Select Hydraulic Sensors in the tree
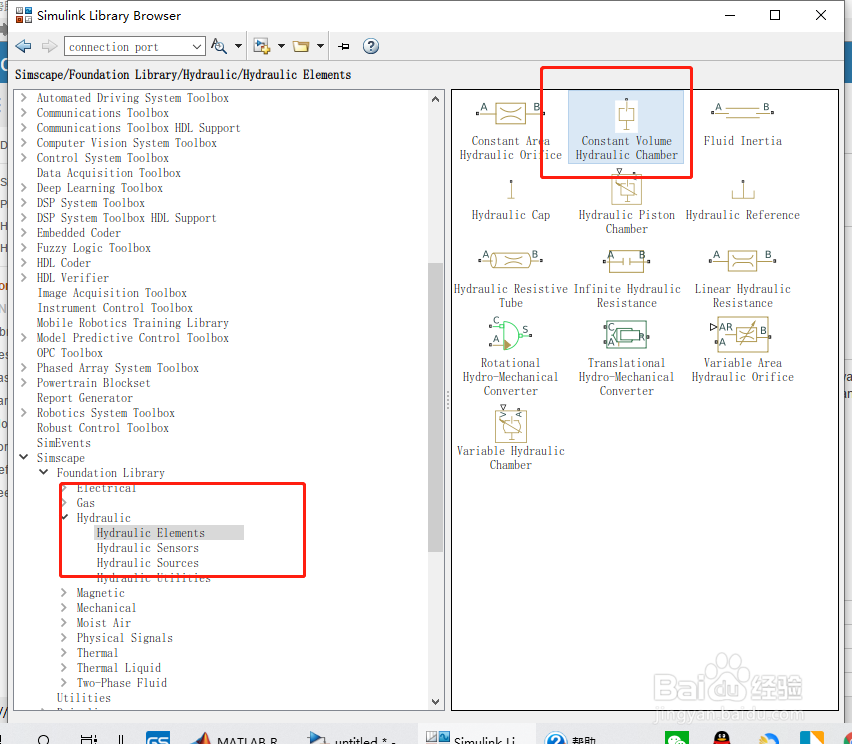 pyautogui.click(x=148, y=548)
